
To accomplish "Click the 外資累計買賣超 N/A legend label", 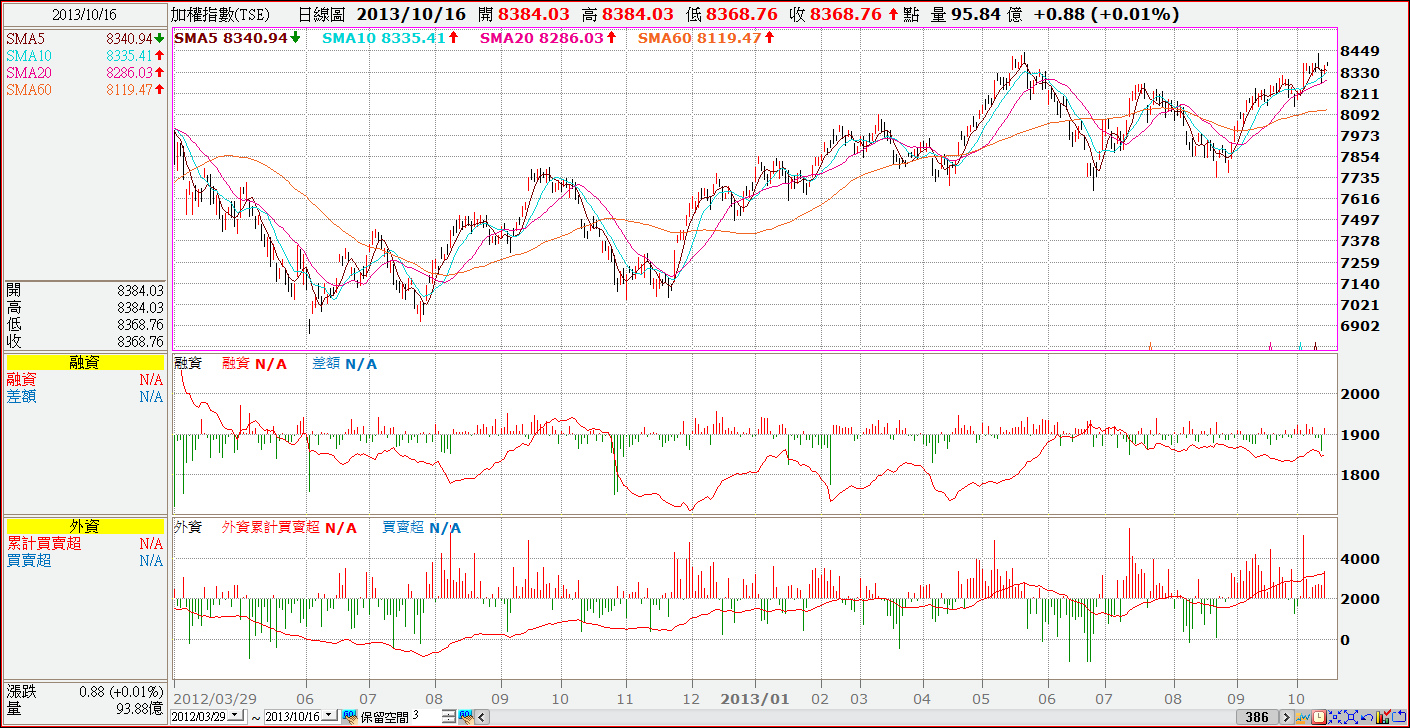I will point(289,527).
